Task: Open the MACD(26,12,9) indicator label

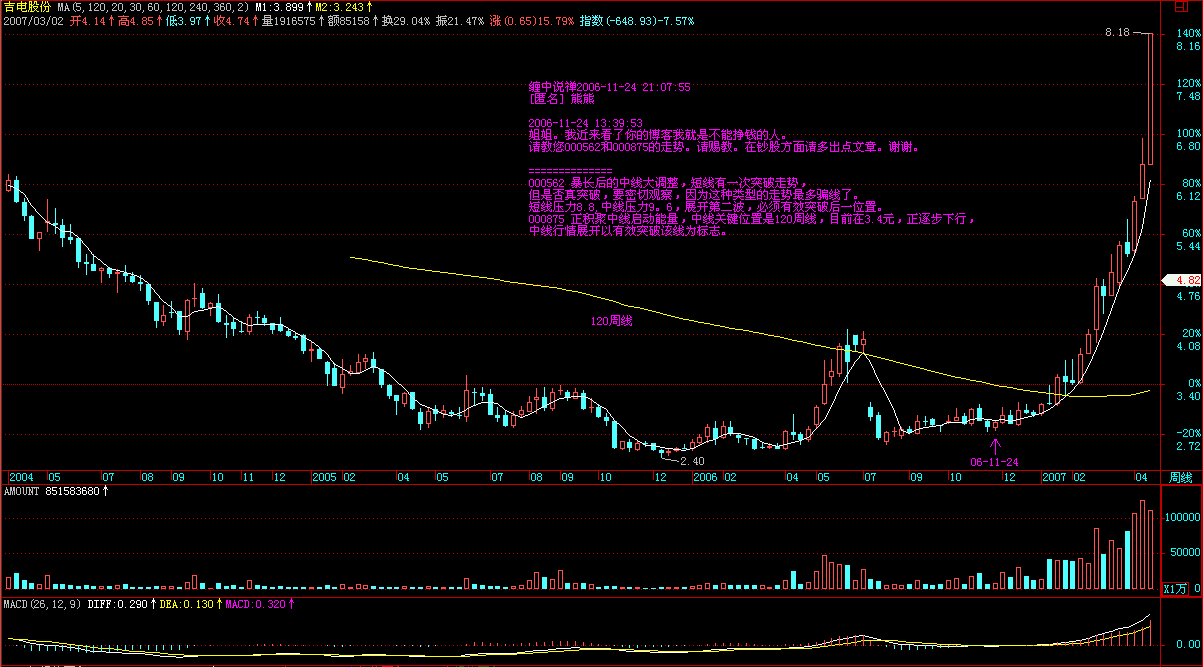Action: coord(42,604)
